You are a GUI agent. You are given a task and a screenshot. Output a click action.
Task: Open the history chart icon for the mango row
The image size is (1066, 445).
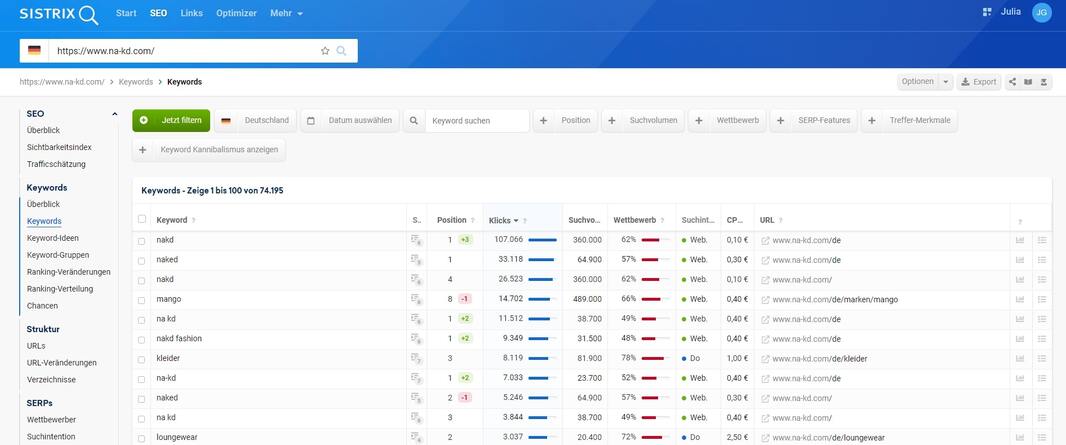point(1020,299)
